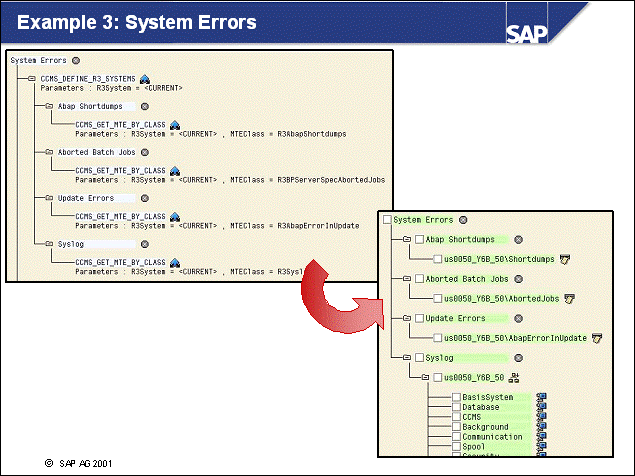
Task: Click the gray circle icon beside right-panel Syslog
Action: (516, 357)
